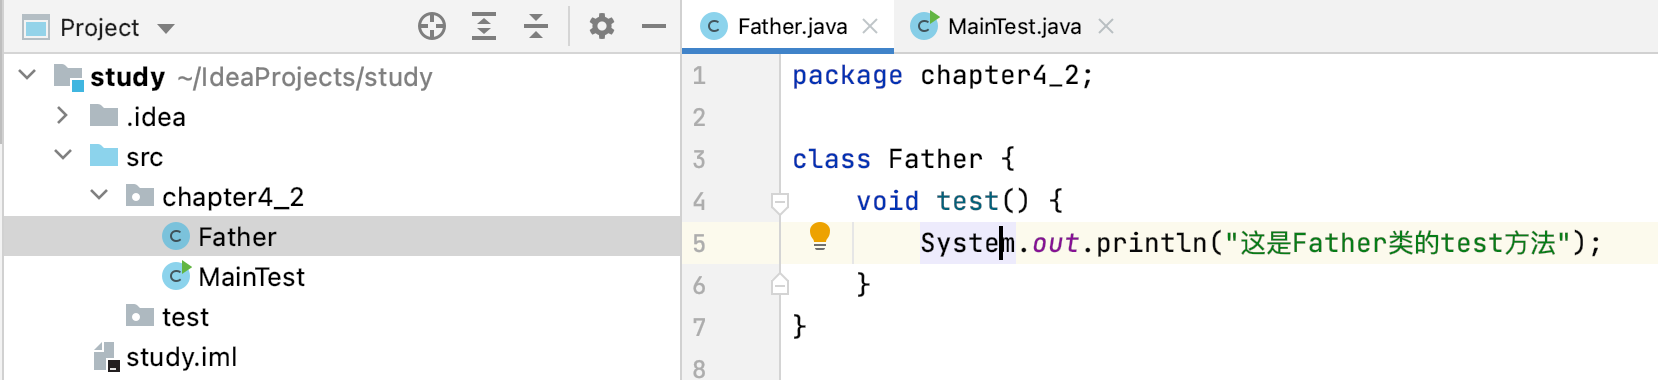The height and width of the screenshot is (380, 1658).
Task: Click 'System' on line 5
Action: (x=967, y=243)
